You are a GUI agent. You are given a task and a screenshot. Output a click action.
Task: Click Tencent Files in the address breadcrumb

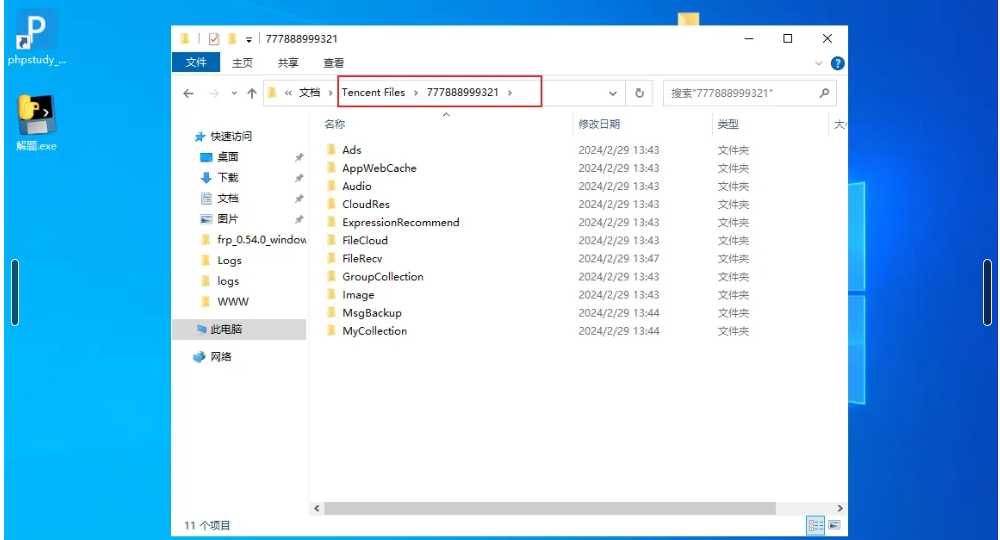pyautogui.click(x=373, y=92)
